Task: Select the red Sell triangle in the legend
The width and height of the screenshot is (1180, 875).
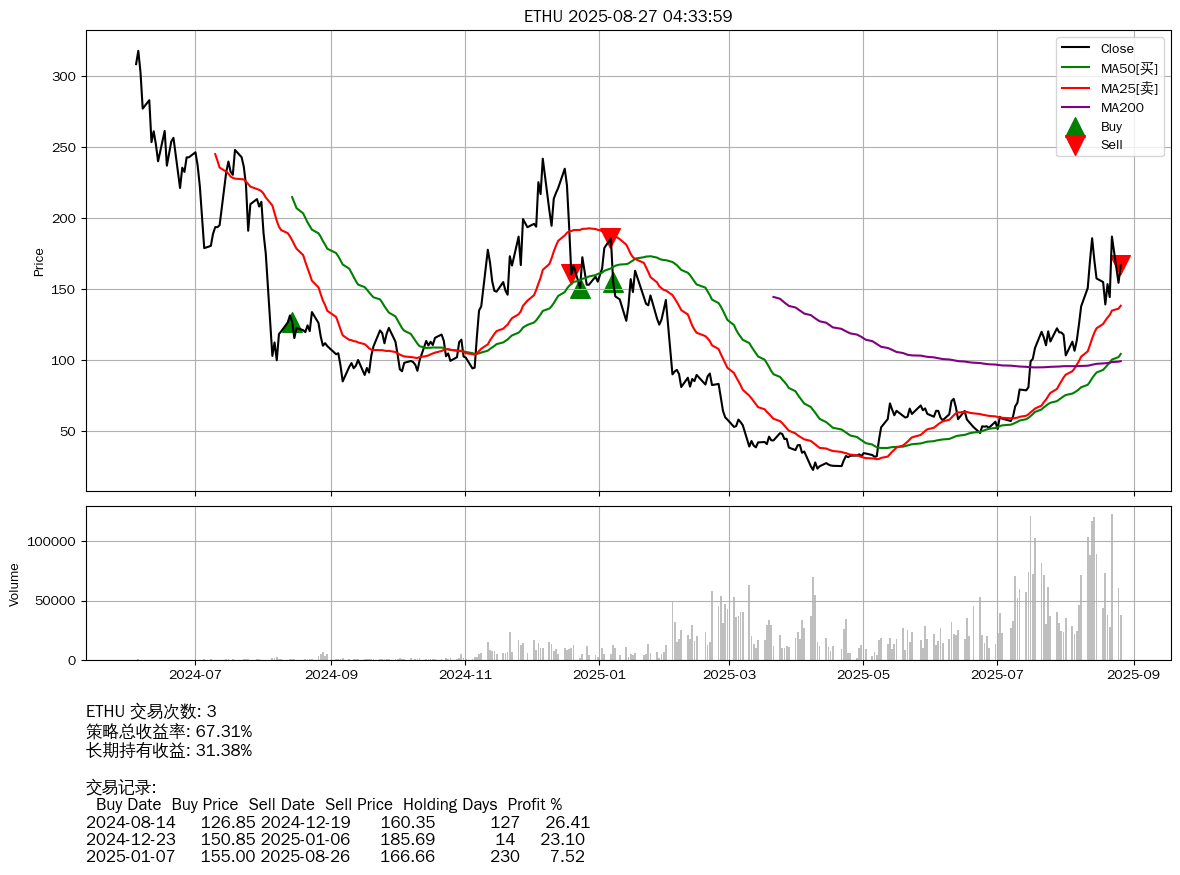Action: tap(1075, 145)
